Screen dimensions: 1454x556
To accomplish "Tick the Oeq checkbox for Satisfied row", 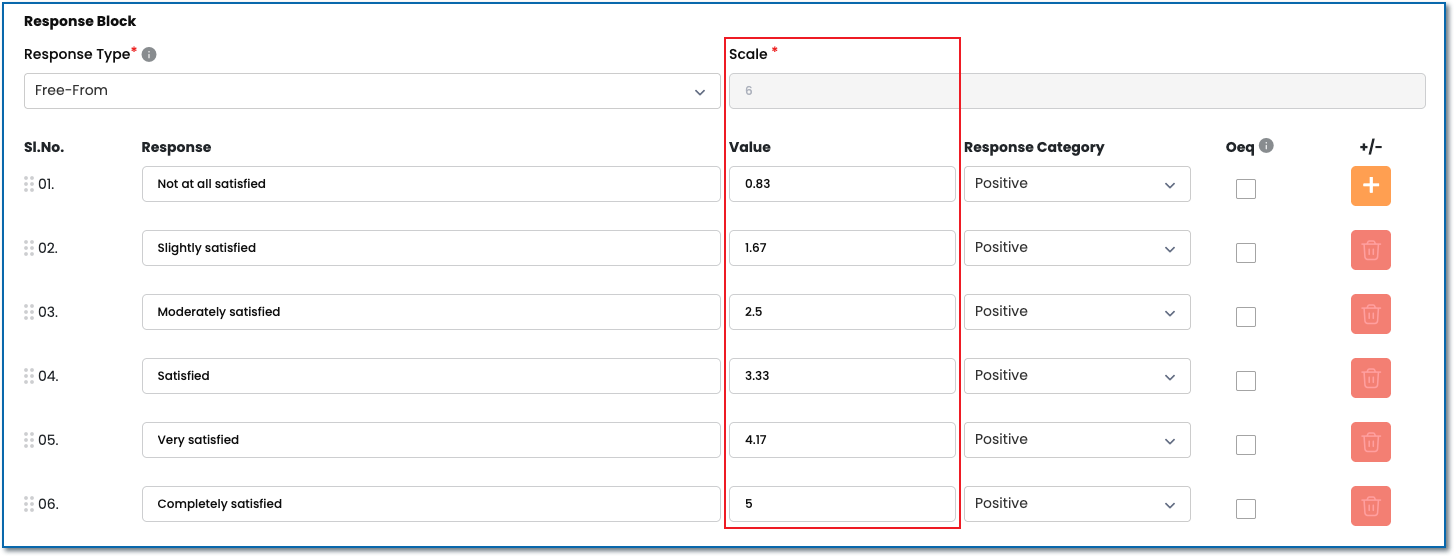I will (1245, 381).
